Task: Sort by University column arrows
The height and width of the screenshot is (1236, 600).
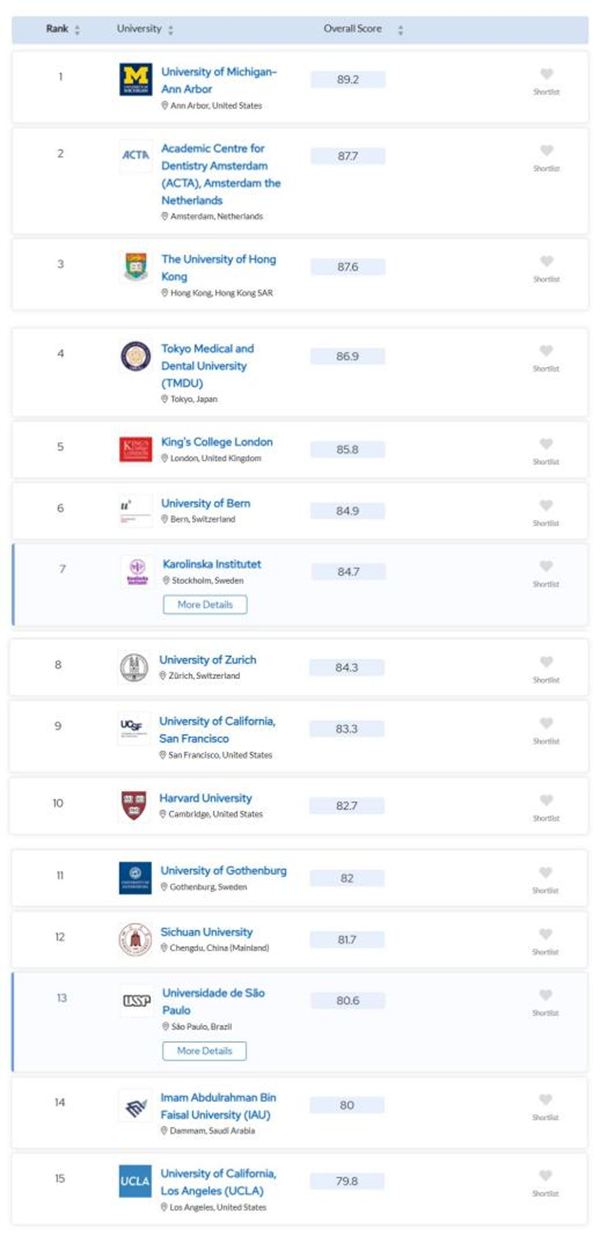Action: coord(171,30)
